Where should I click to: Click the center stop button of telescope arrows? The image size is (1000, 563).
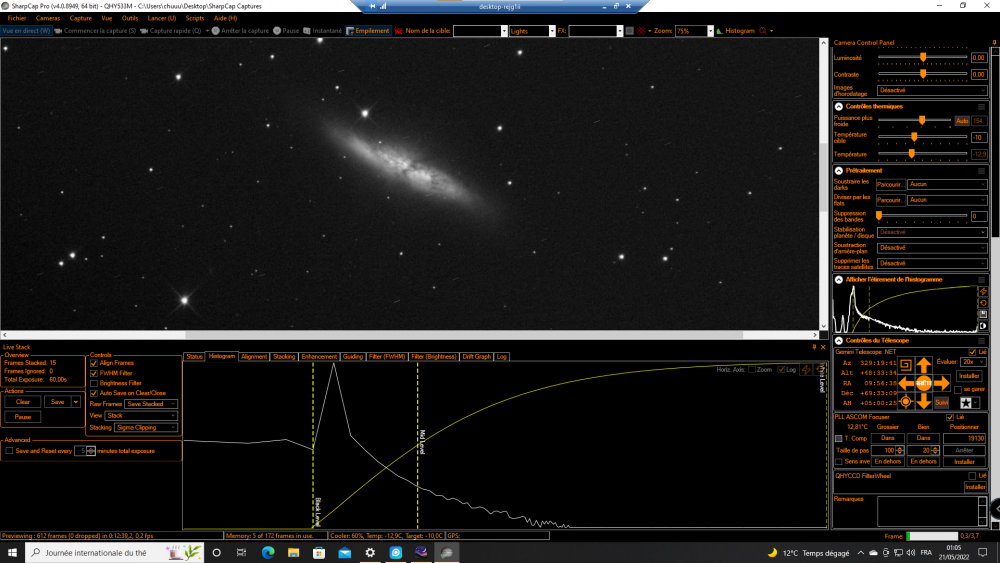pos(923,383)
